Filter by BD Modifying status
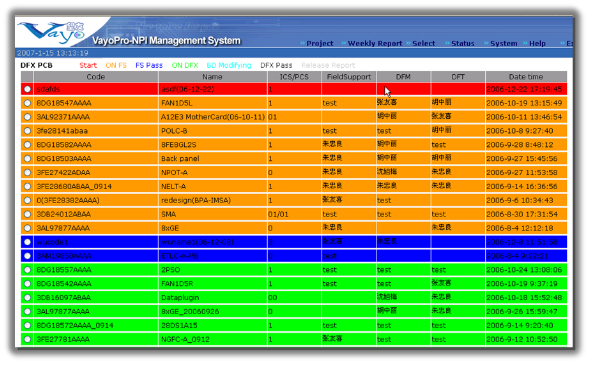The width and height of the screenshot is (593, 368). click(229, 65)
